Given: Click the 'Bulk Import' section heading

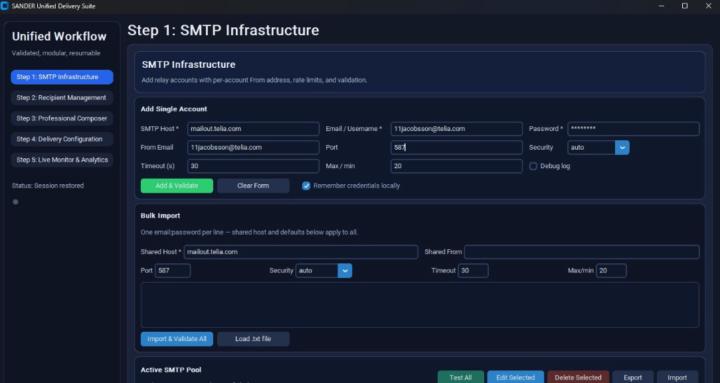Looking at the screenshot, I should pos(160,215).
